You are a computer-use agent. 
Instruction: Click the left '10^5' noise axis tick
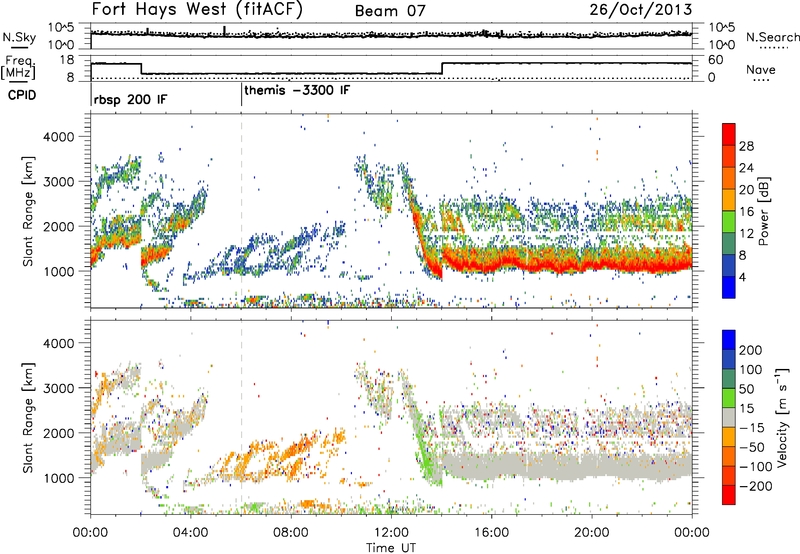click(x=61, y=27)
